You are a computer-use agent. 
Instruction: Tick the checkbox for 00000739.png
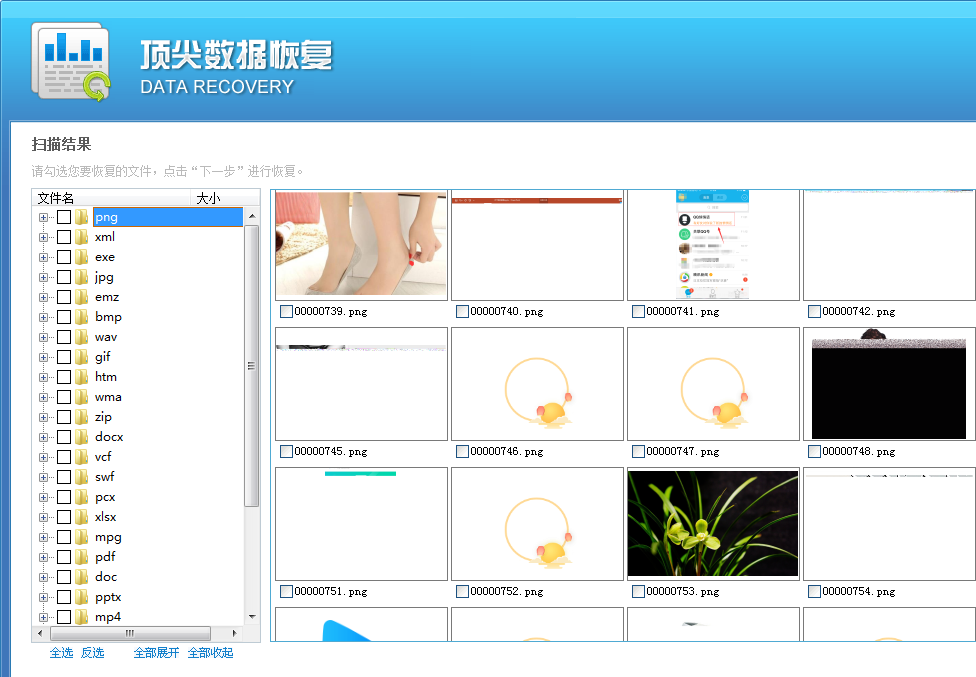(286, 311)
